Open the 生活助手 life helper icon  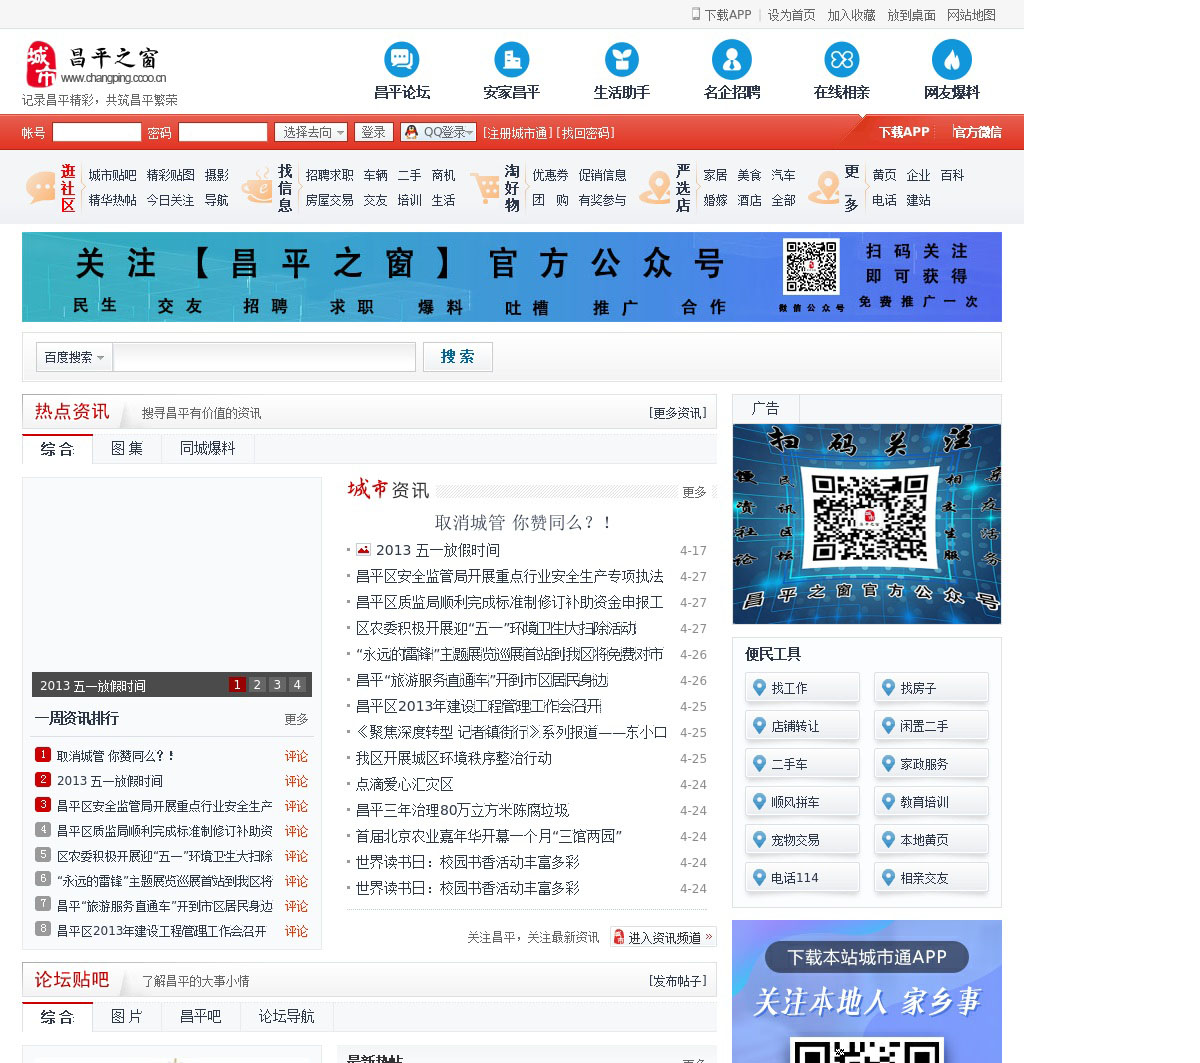click(621, 61)
